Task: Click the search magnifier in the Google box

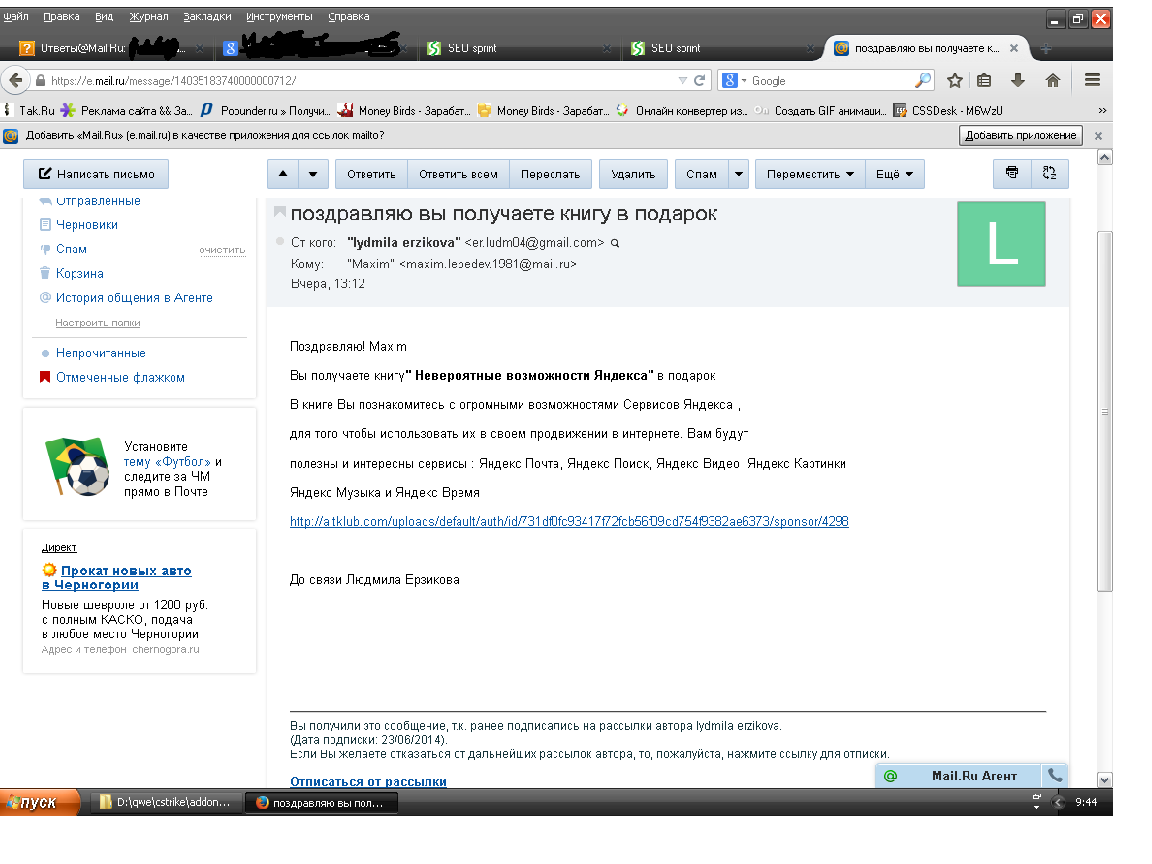Action: point(923,81)
